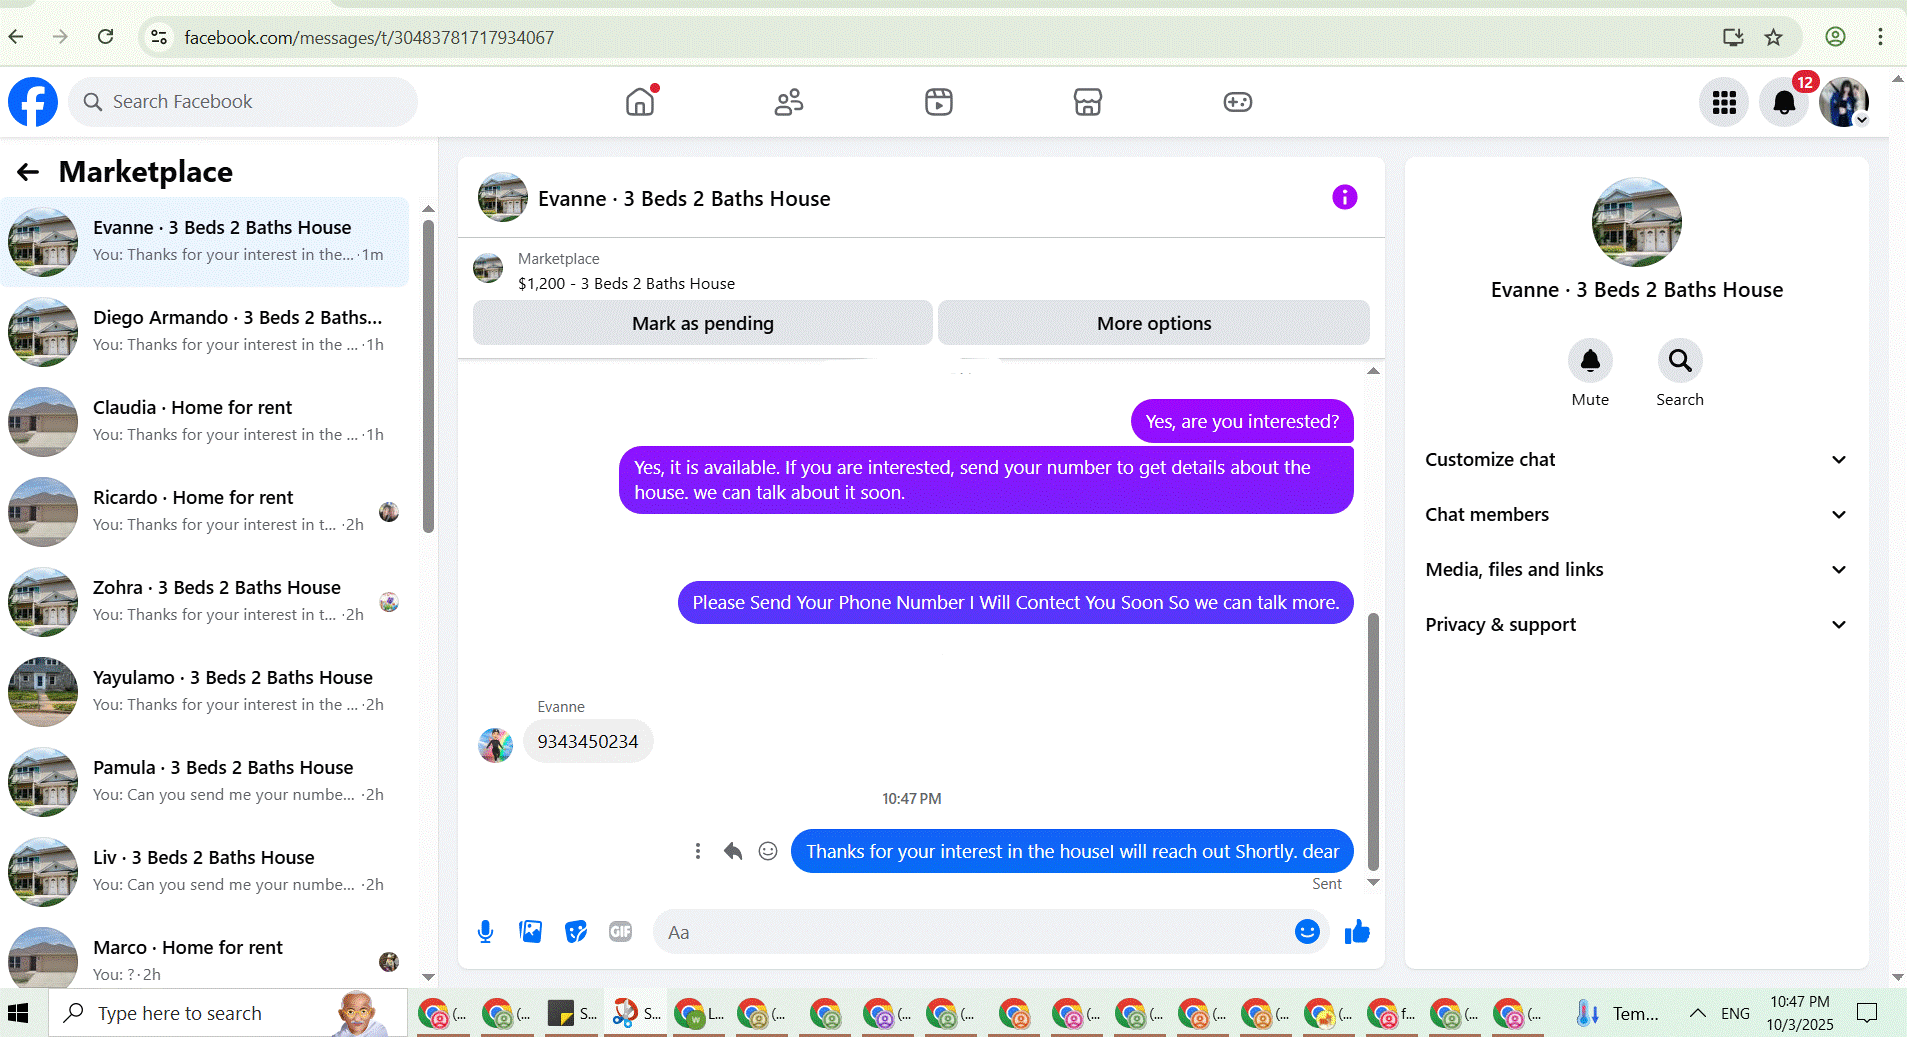Open the Gaming controller icon
The height and width of the screenshot is (1037, 1907).
[x=1238, y=102]
